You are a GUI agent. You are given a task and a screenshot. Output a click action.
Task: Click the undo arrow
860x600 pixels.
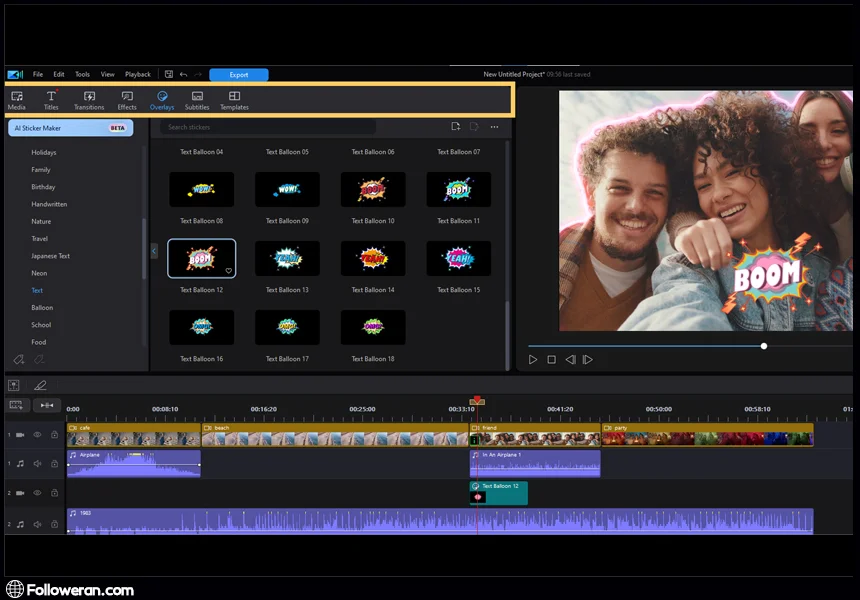pos(183,74)
